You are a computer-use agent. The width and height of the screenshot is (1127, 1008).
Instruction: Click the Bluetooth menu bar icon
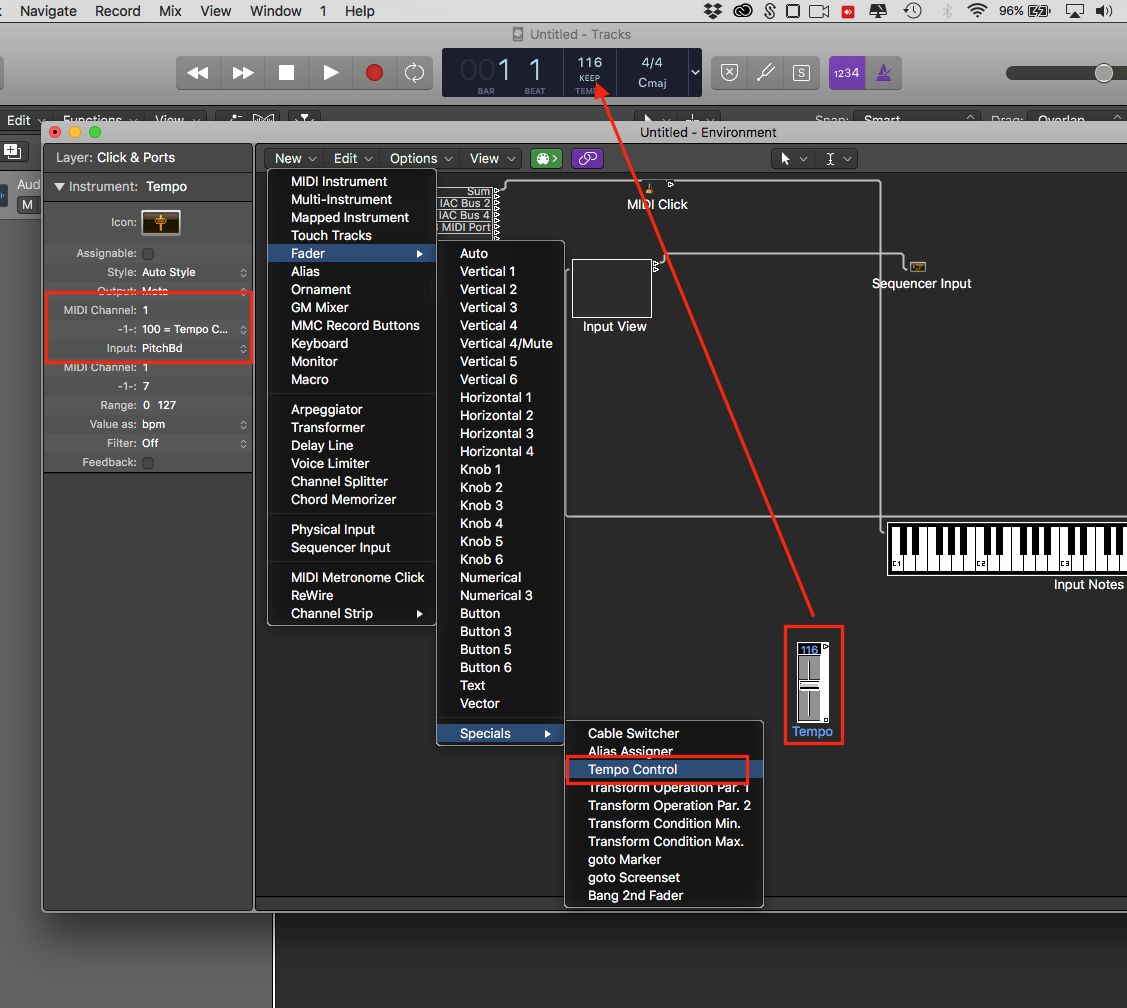tap(947, 11)
